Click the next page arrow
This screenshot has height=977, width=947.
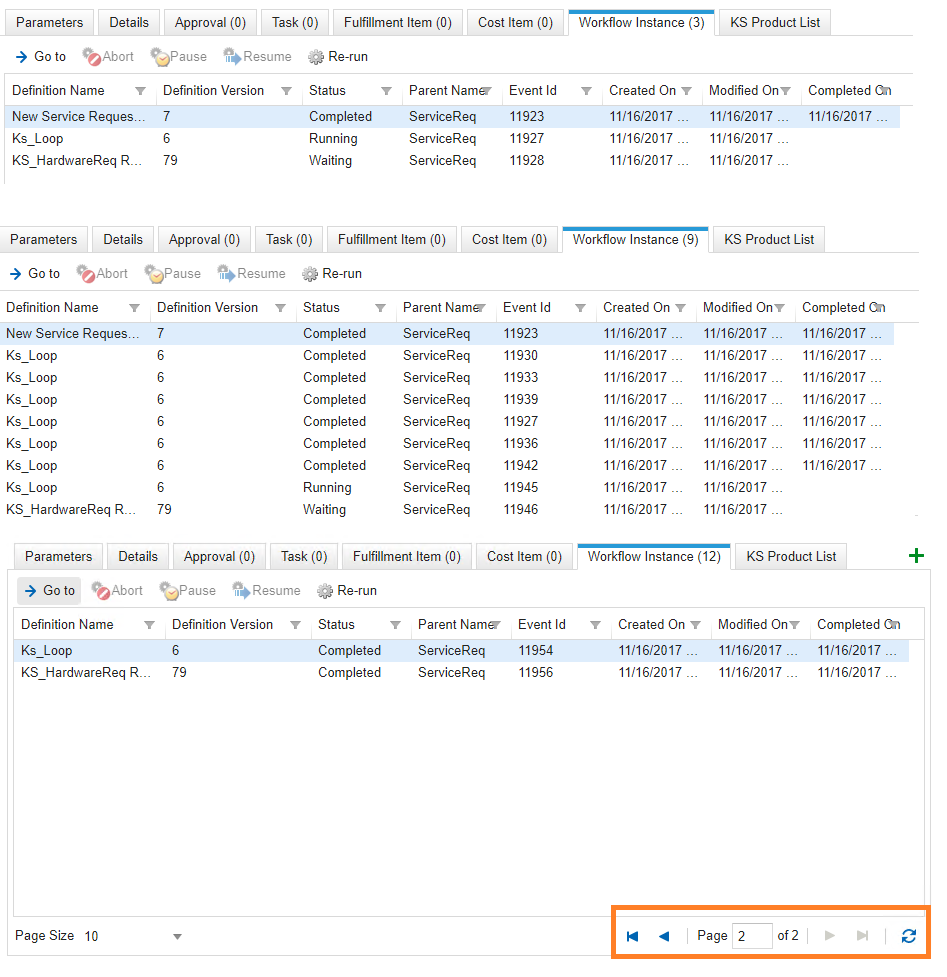pyautogui.click(x=829, y=936)
